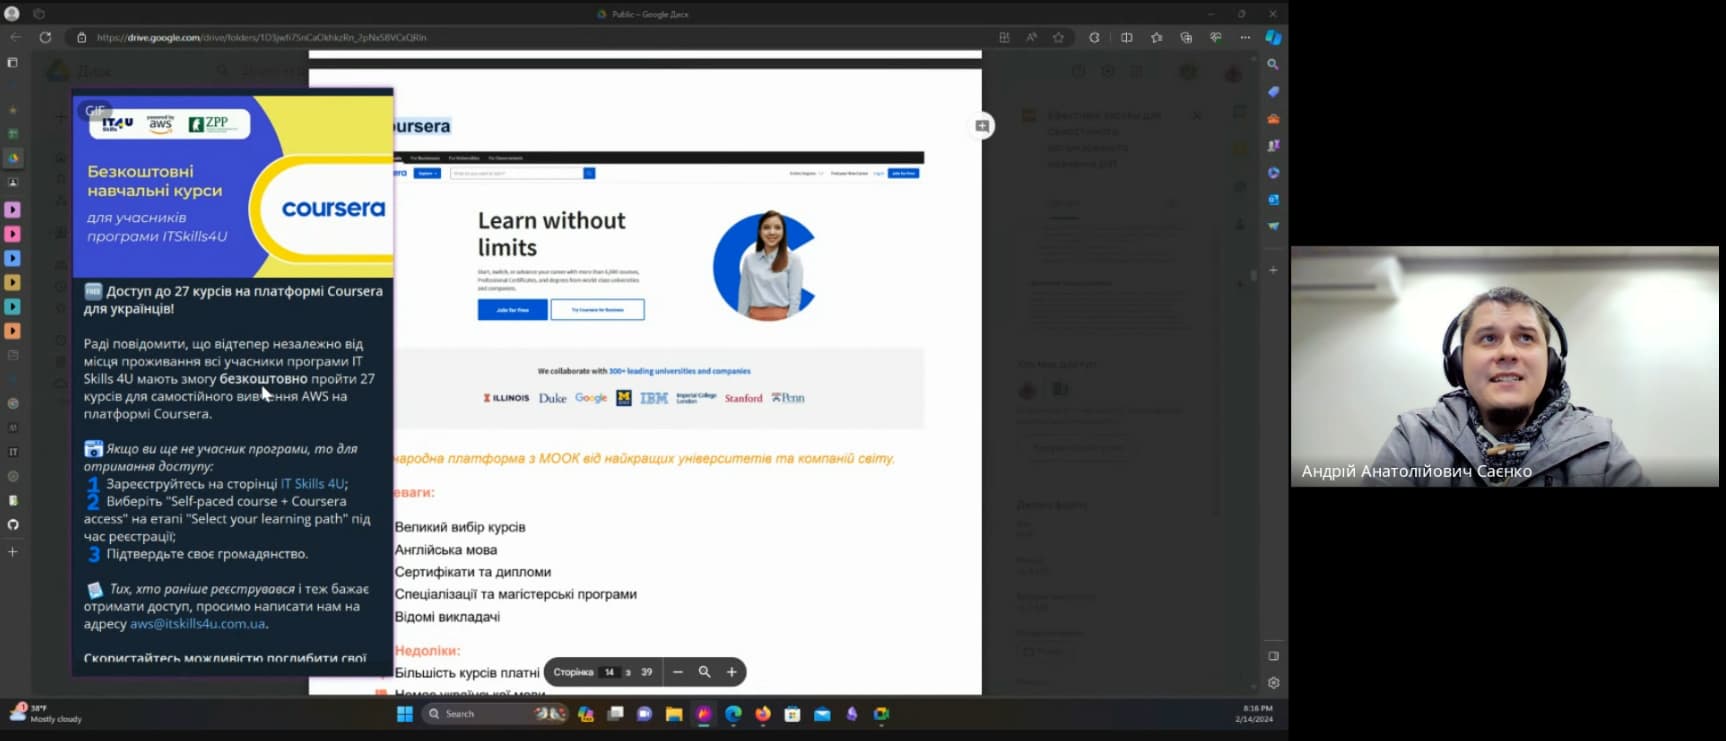Open File Explorer from taskbar
The image size is (1726, 741).
click(674, 714)
